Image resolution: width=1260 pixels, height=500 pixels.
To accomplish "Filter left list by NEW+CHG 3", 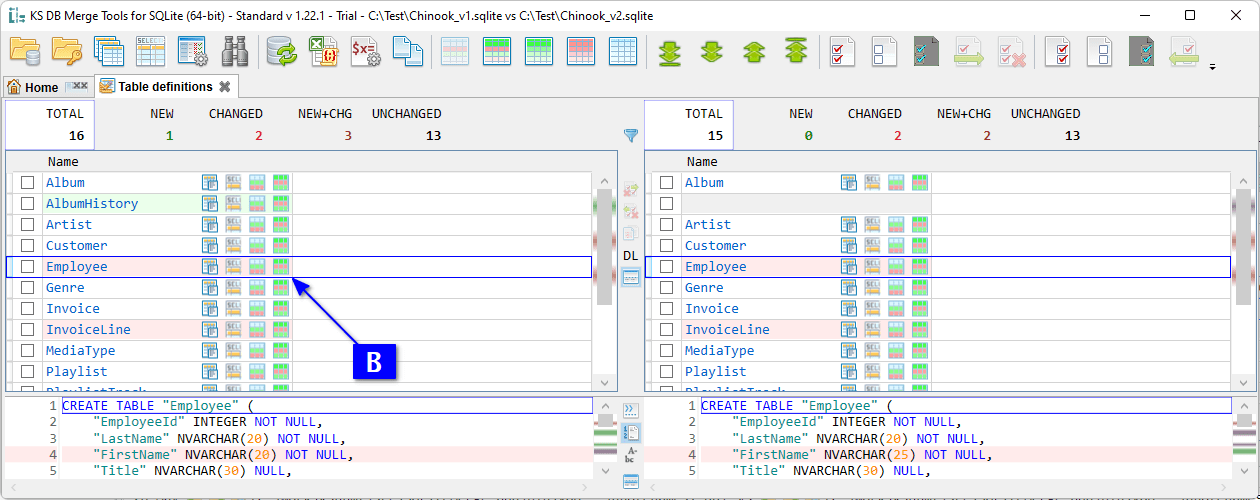I will click(325, 125).
